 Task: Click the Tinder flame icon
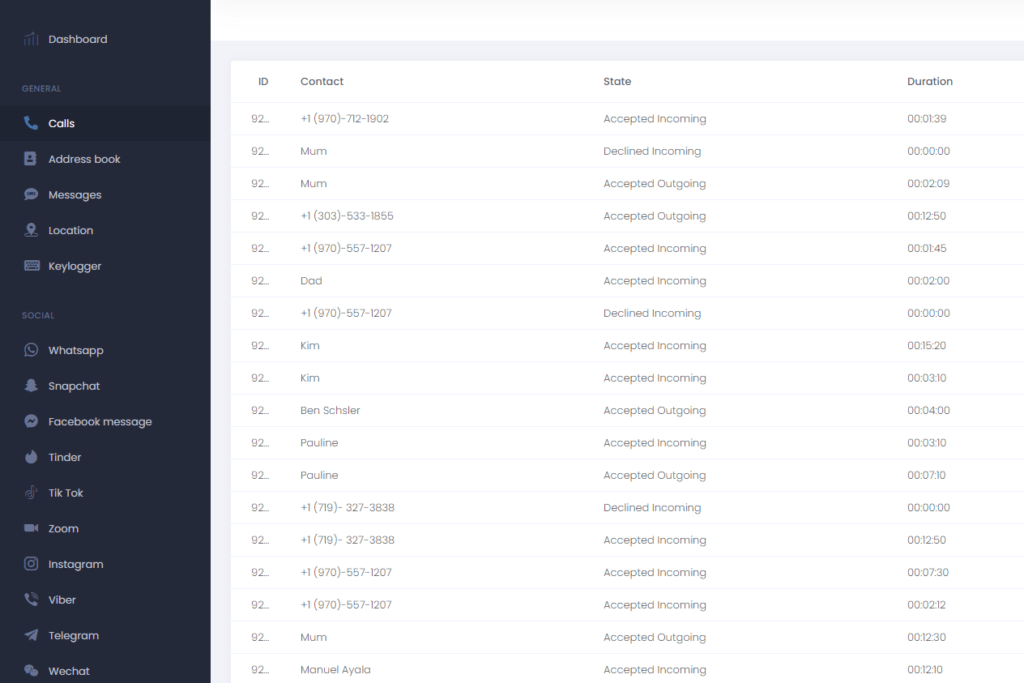click(x=31, y=456)
